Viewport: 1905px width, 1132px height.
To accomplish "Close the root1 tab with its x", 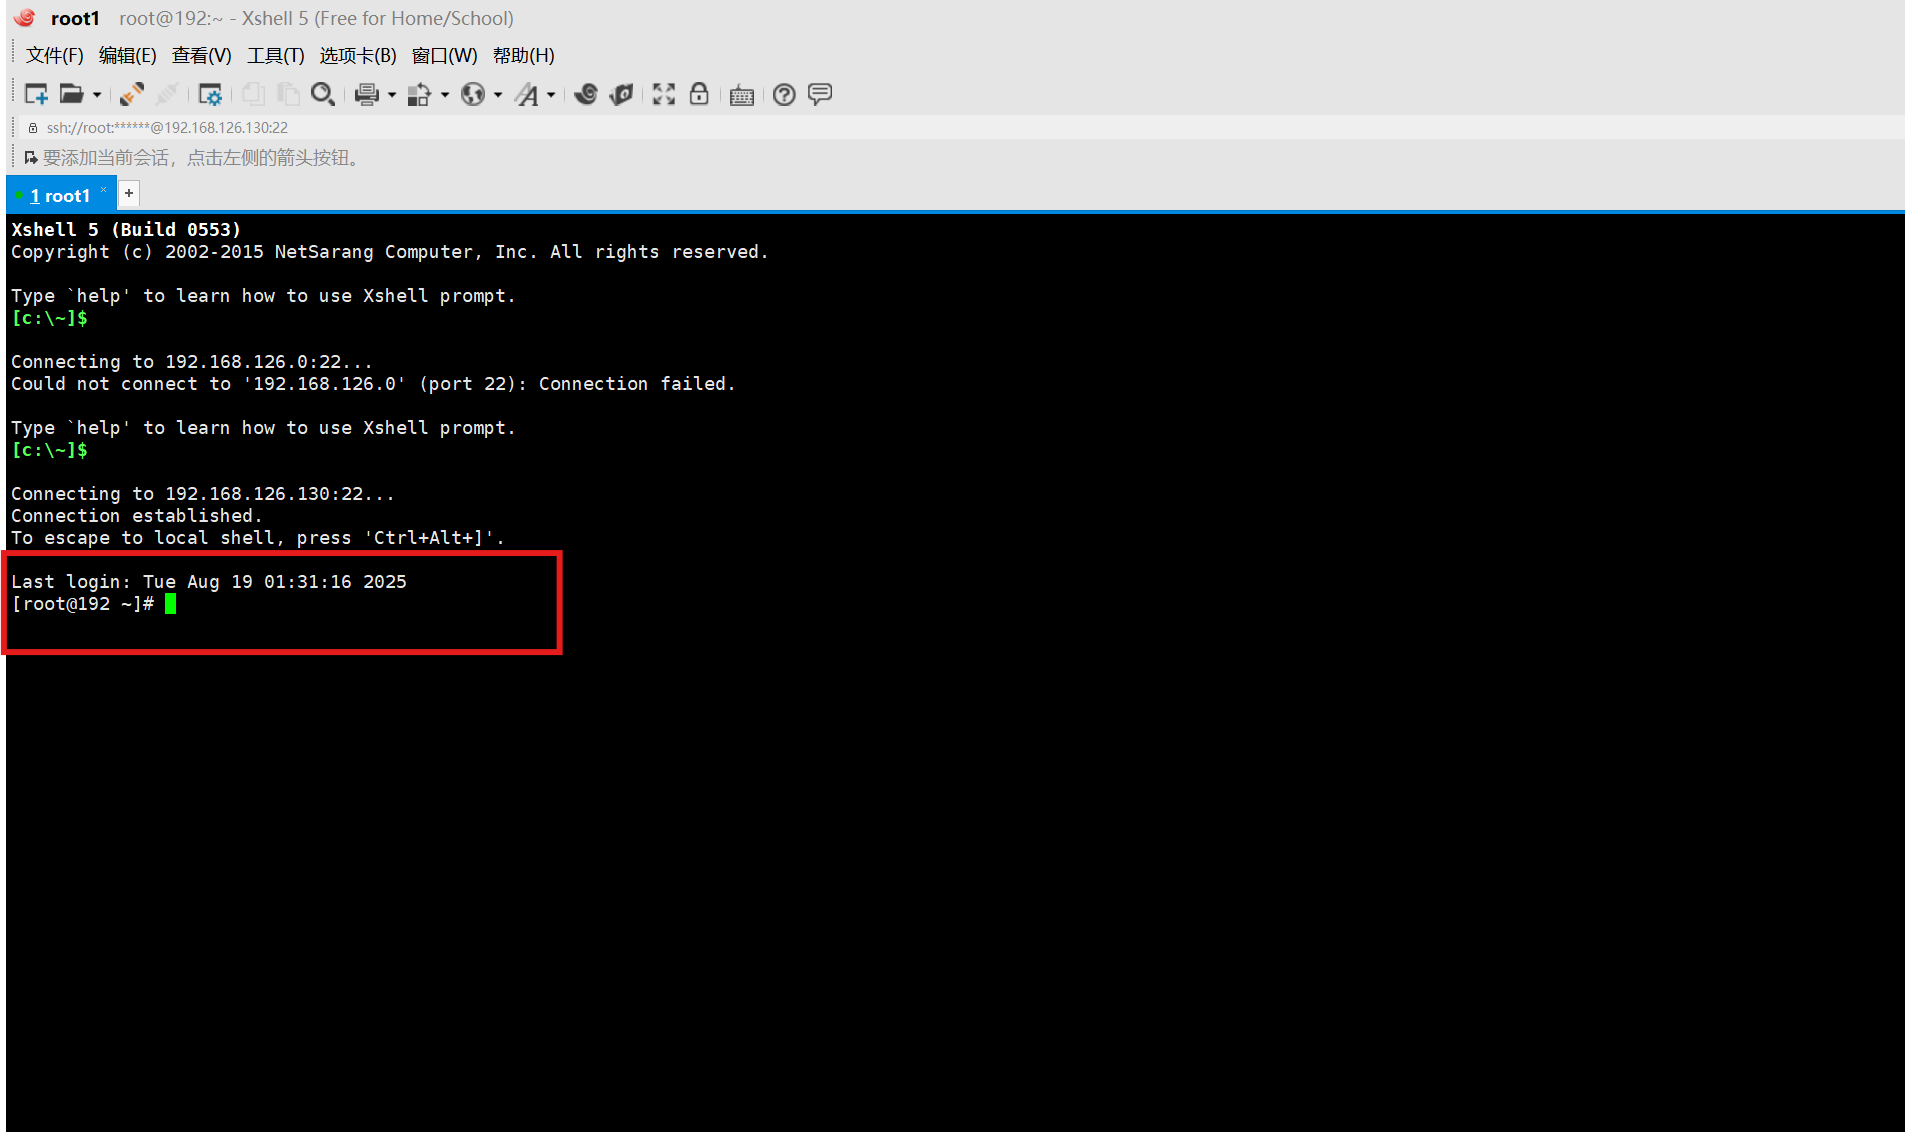I will click(103, 190).
